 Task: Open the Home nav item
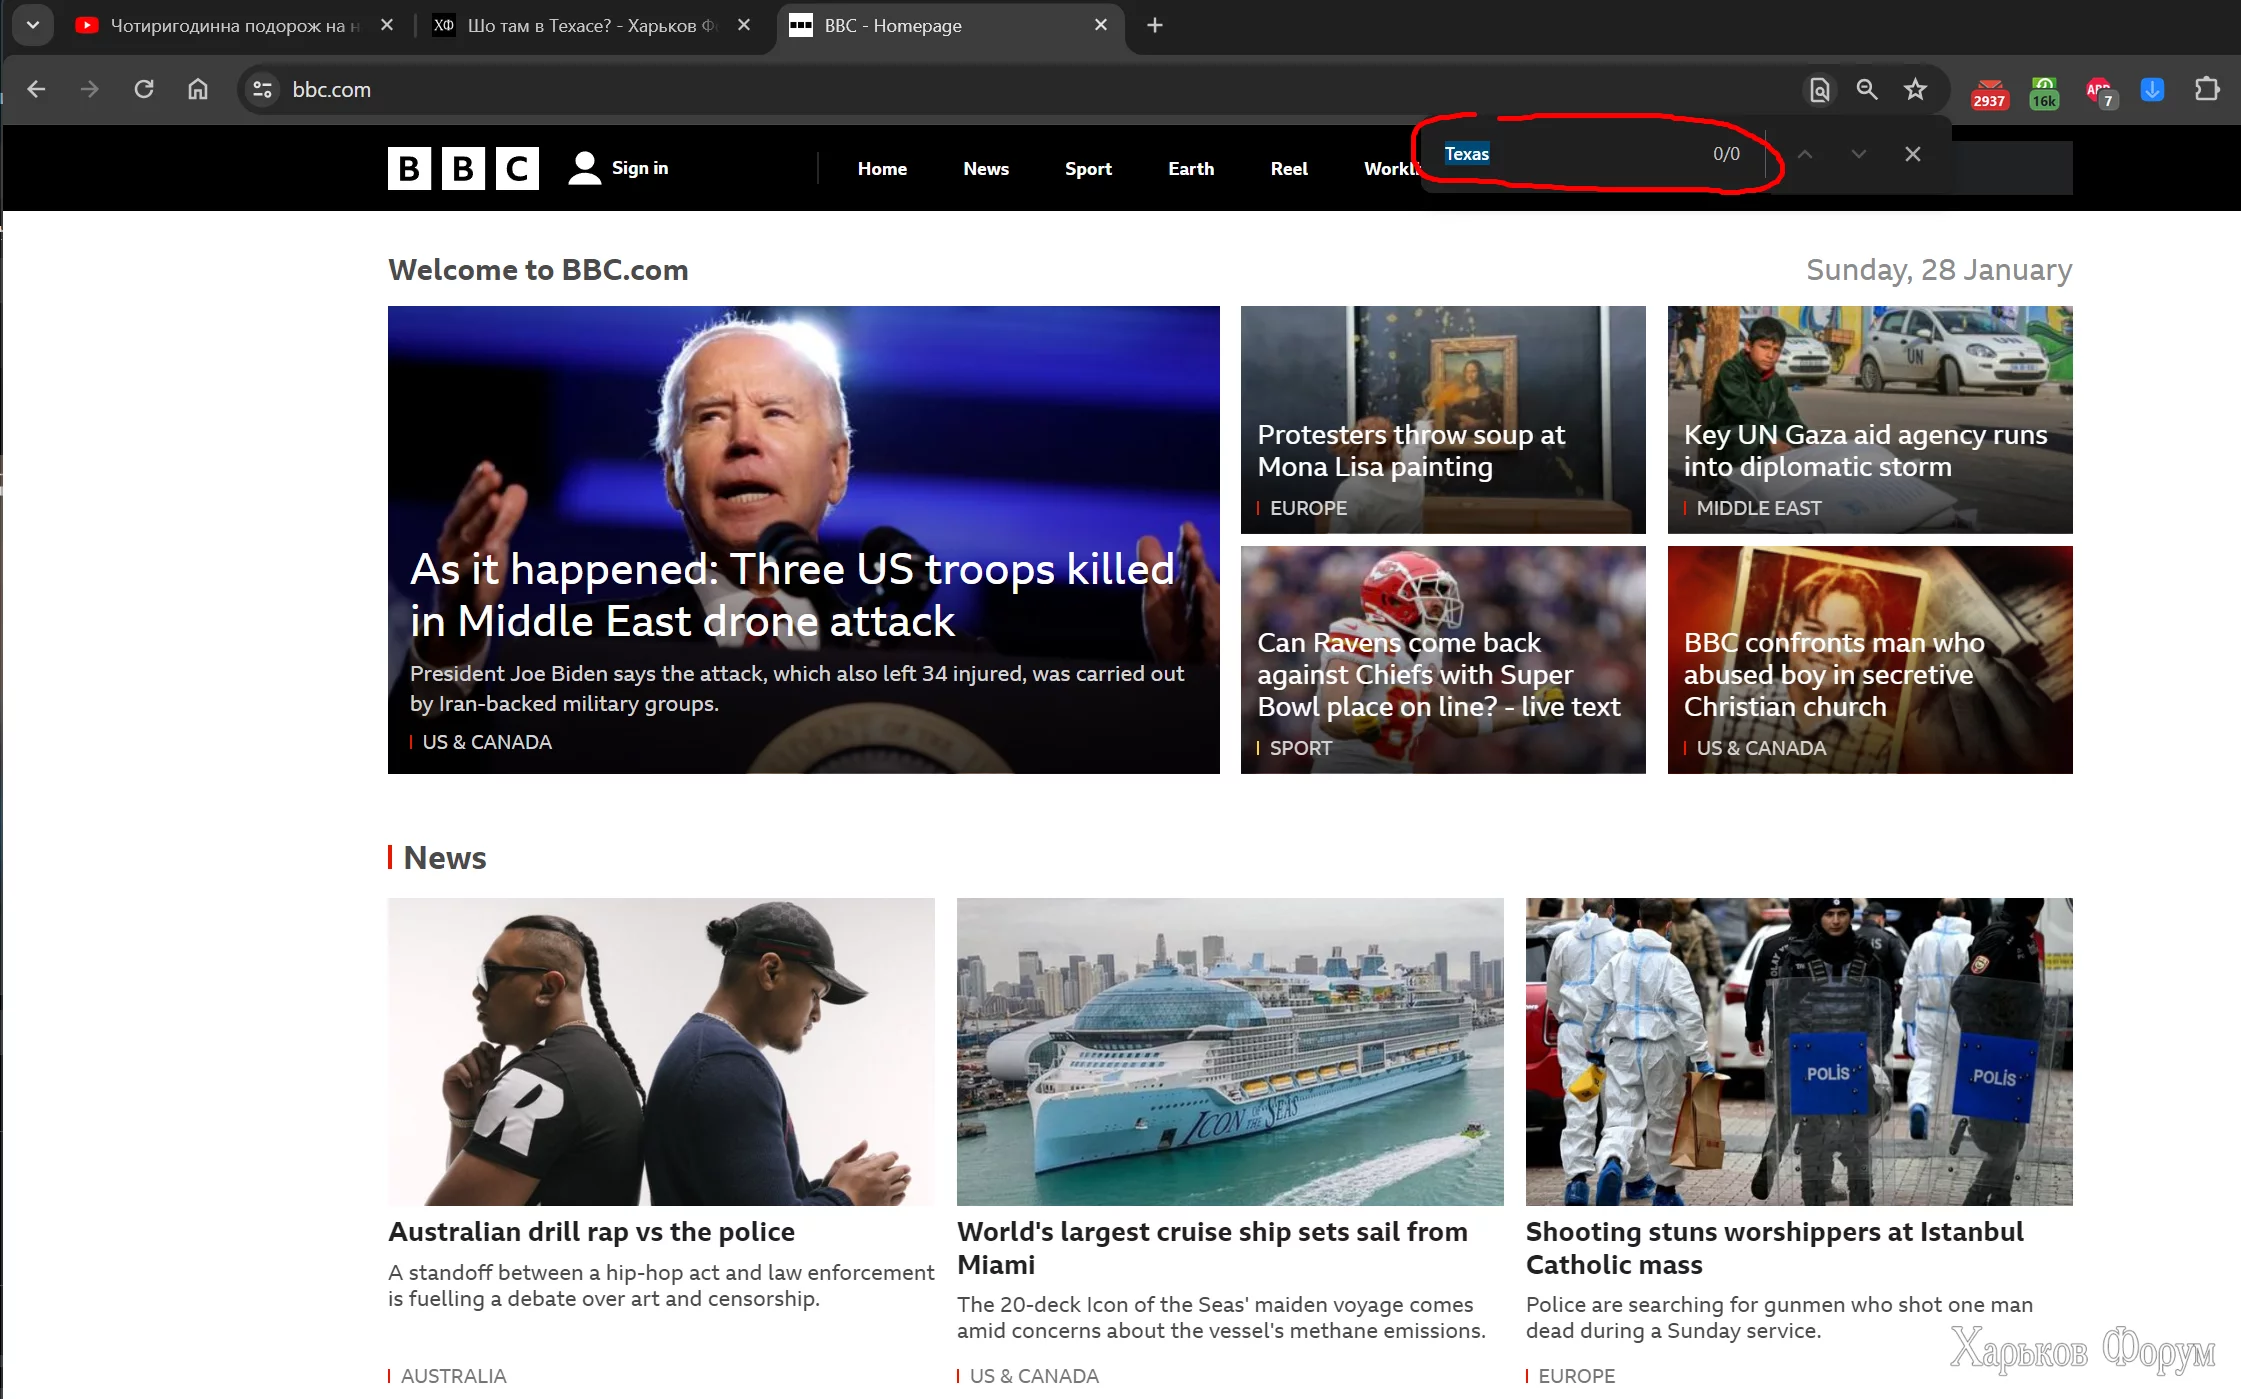(x=882, y=169)
